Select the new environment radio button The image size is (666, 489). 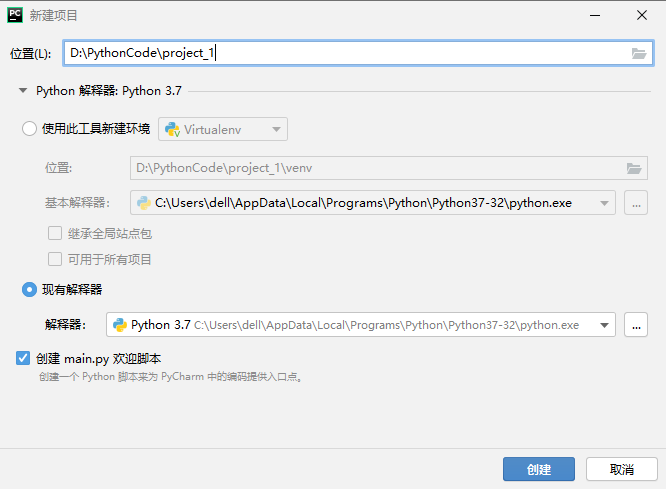29,129
